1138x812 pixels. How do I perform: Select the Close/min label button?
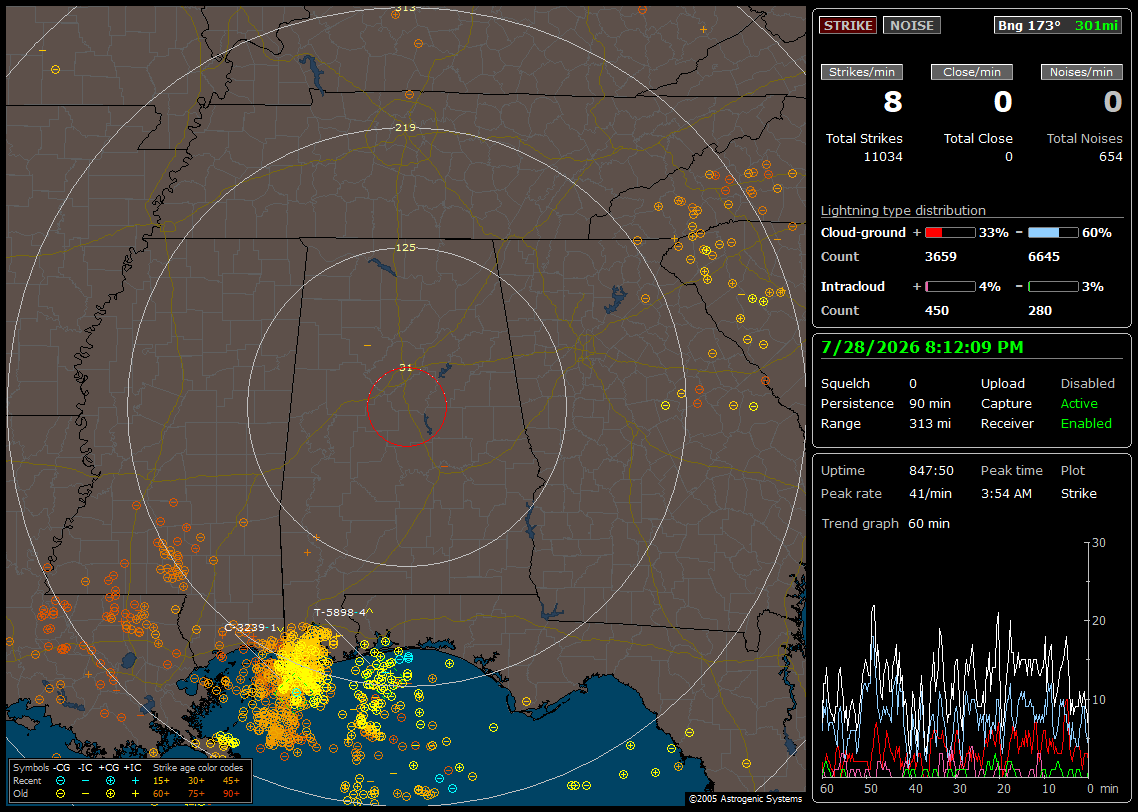point(972,72)
